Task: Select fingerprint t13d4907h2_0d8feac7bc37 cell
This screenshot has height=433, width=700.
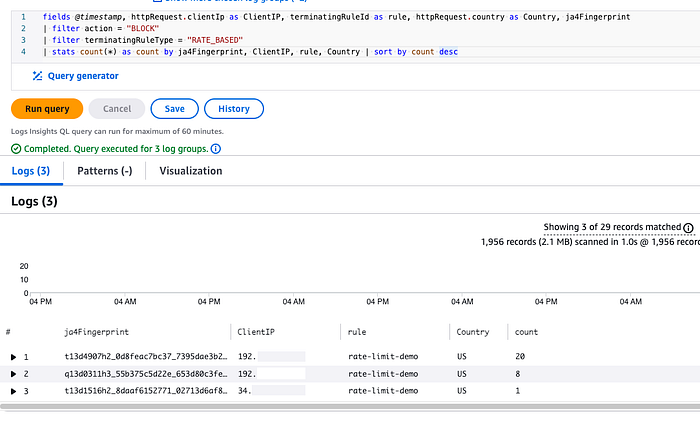Action: 146,357
